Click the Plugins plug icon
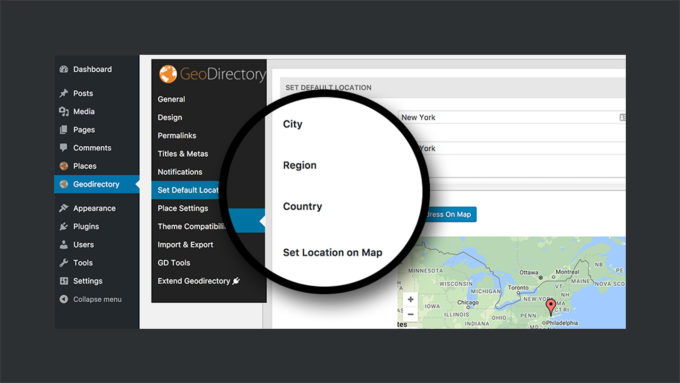Screen dimensions: 680x383 click(x=64, y=226)
